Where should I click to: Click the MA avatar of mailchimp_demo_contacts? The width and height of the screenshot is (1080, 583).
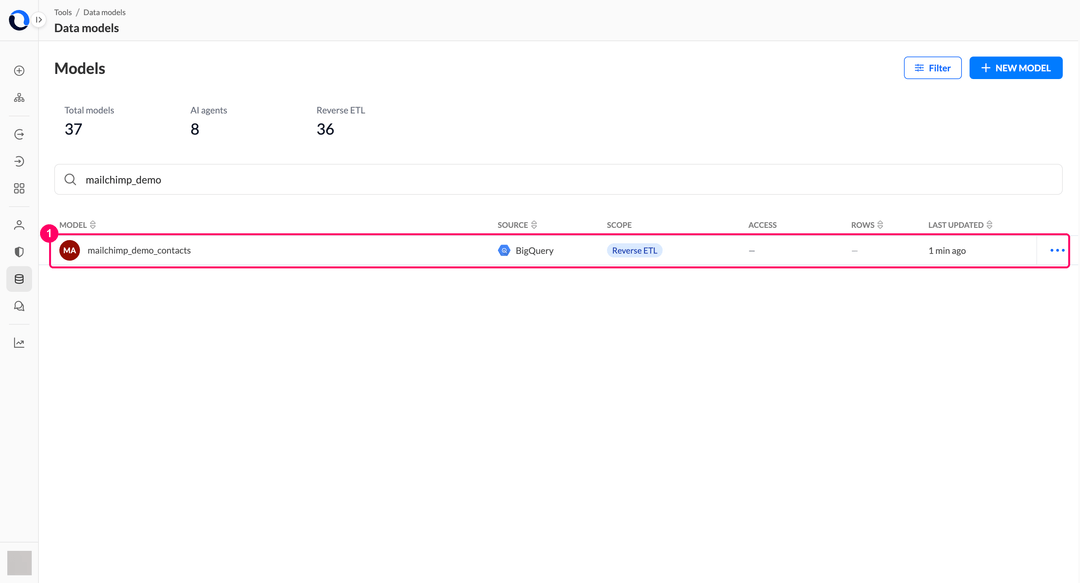coord(70,250)
